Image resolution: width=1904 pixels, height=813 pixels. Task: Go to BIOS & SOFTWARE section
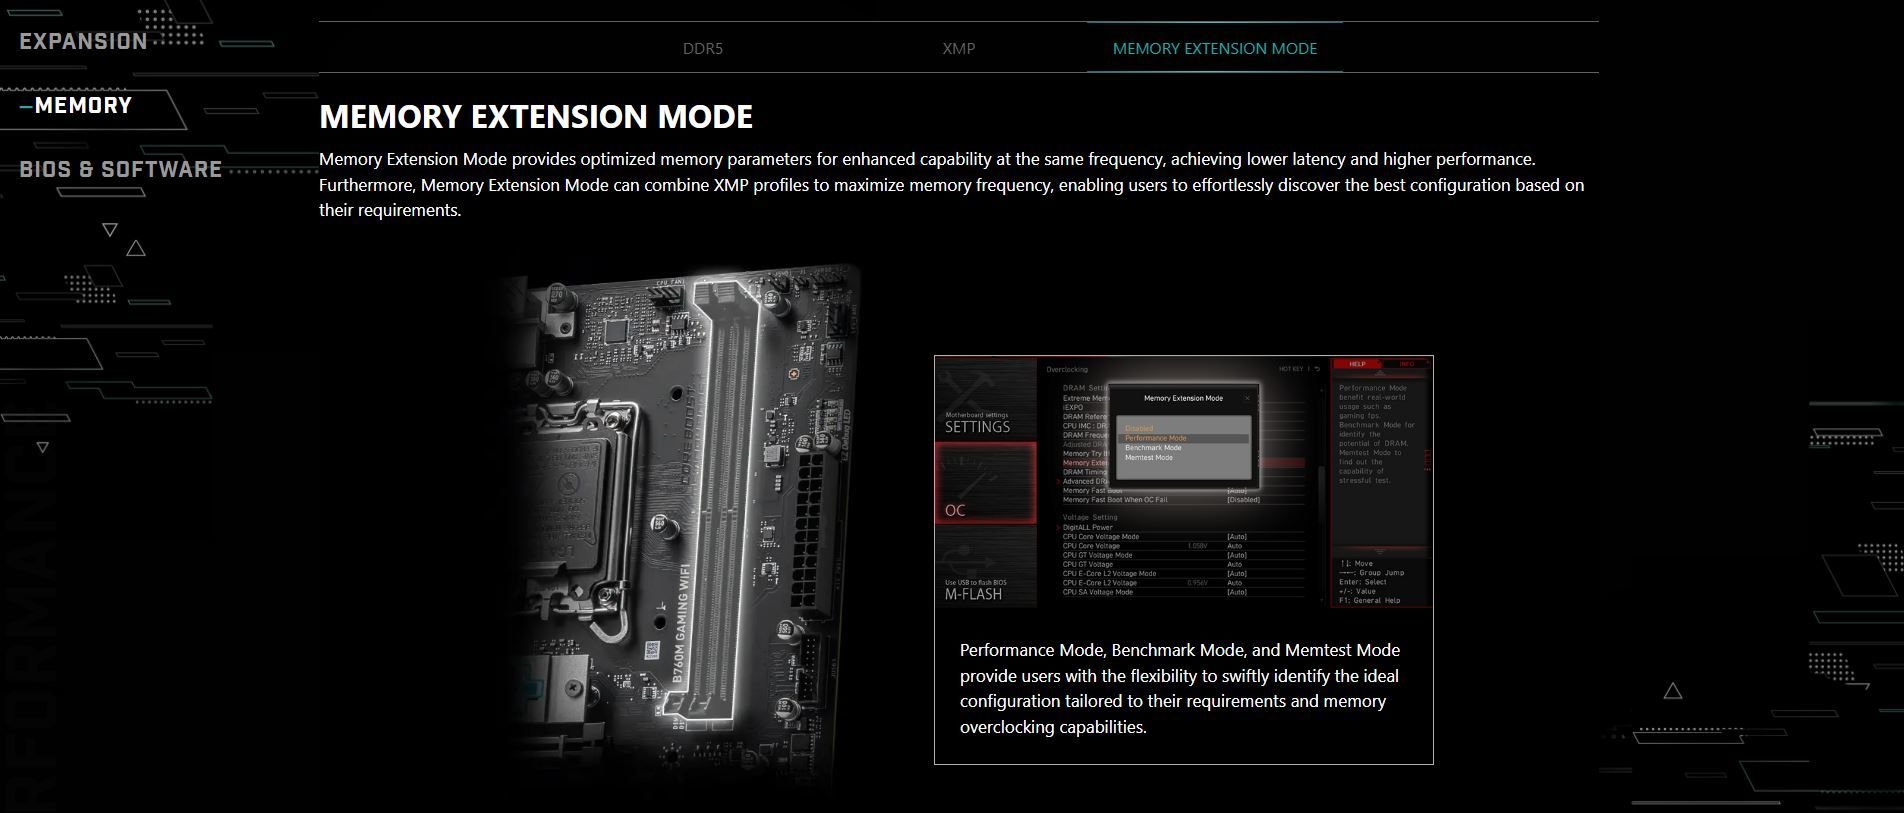(121, 170)
